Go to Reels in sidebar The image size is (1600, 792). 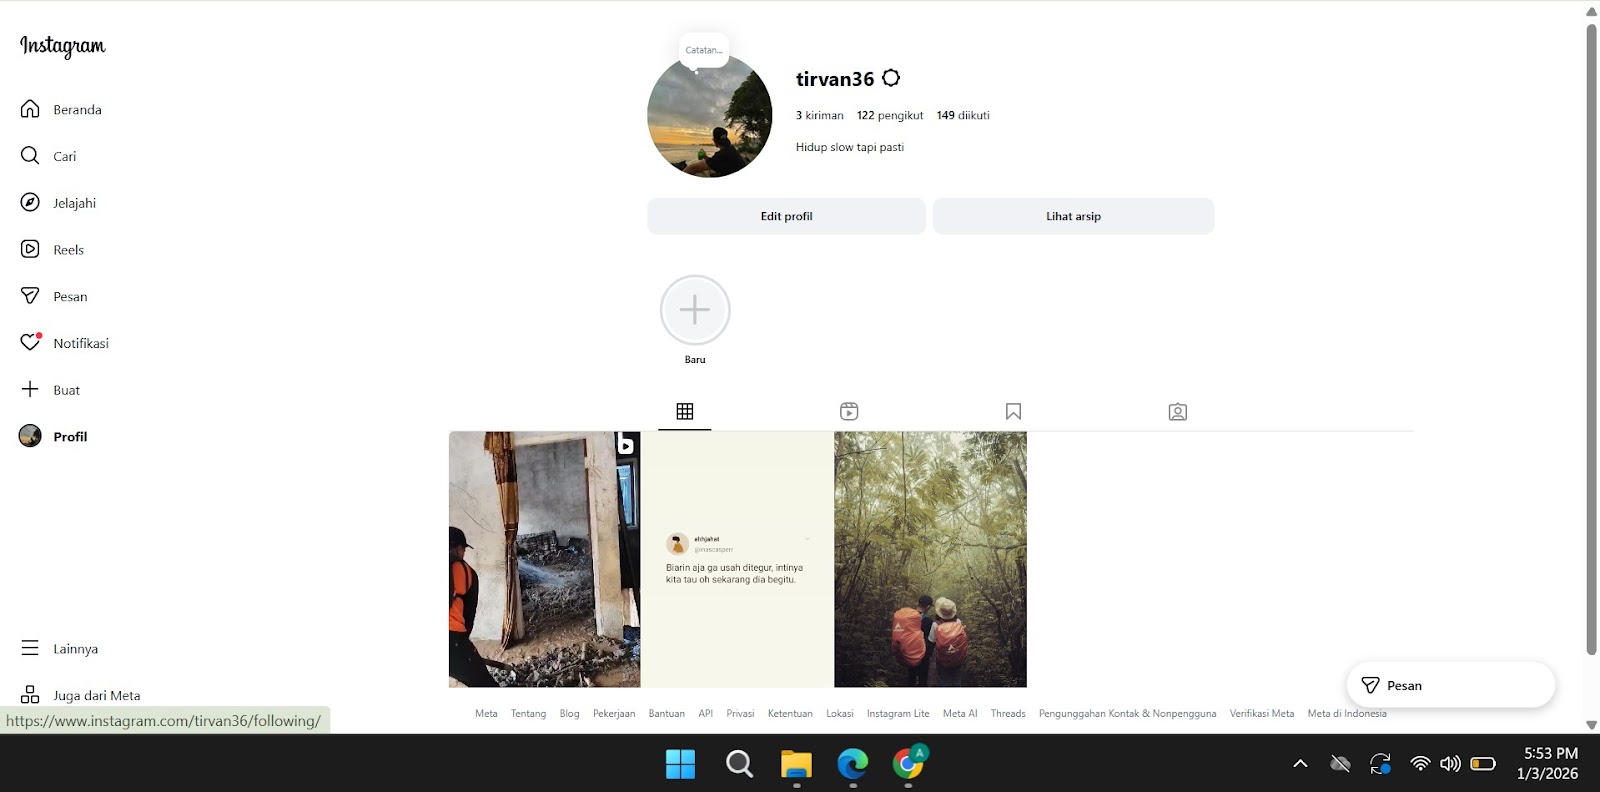30,249
